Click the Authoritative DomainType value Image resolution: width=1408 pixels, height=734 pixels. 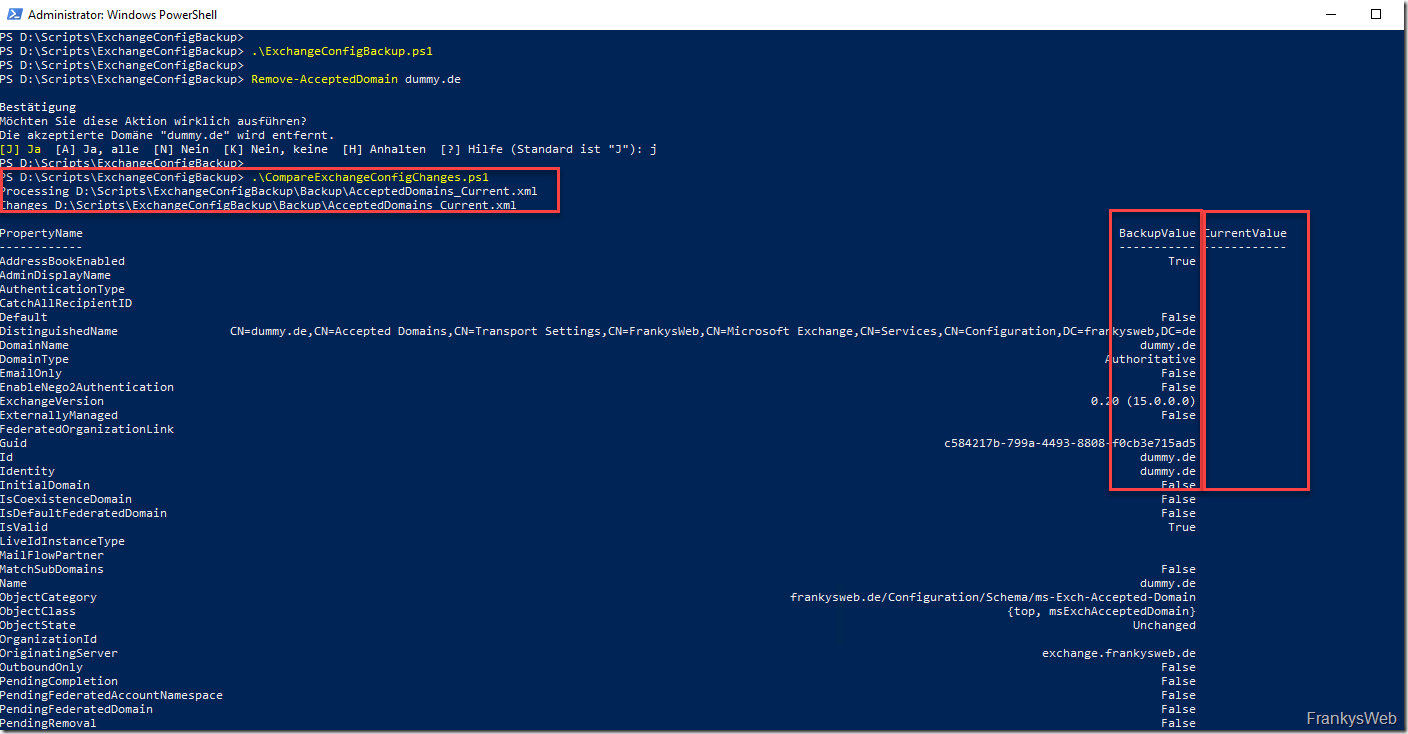1150,359
